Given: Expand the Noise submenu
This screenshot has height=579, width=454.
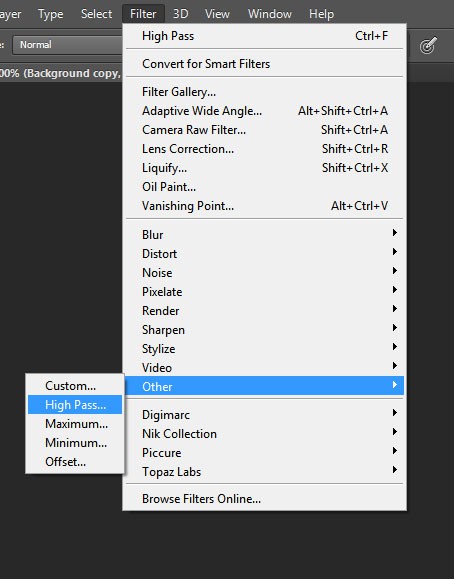Looking at the screenshot, I should [x=264, y=273].
